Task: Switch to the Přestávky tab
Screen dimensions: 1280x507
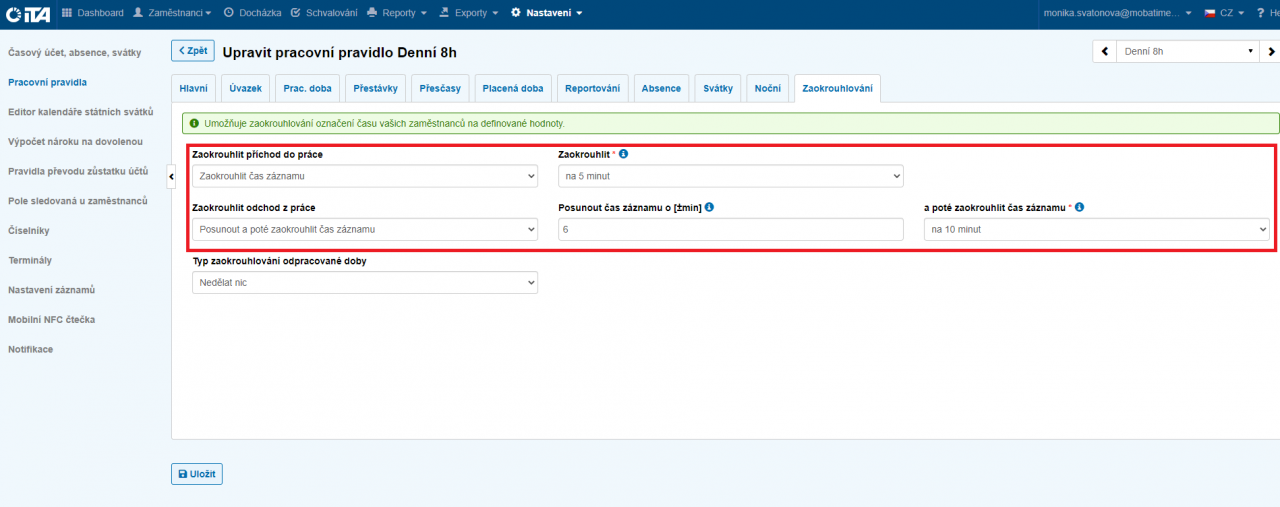Action: (x=375, y=88)
